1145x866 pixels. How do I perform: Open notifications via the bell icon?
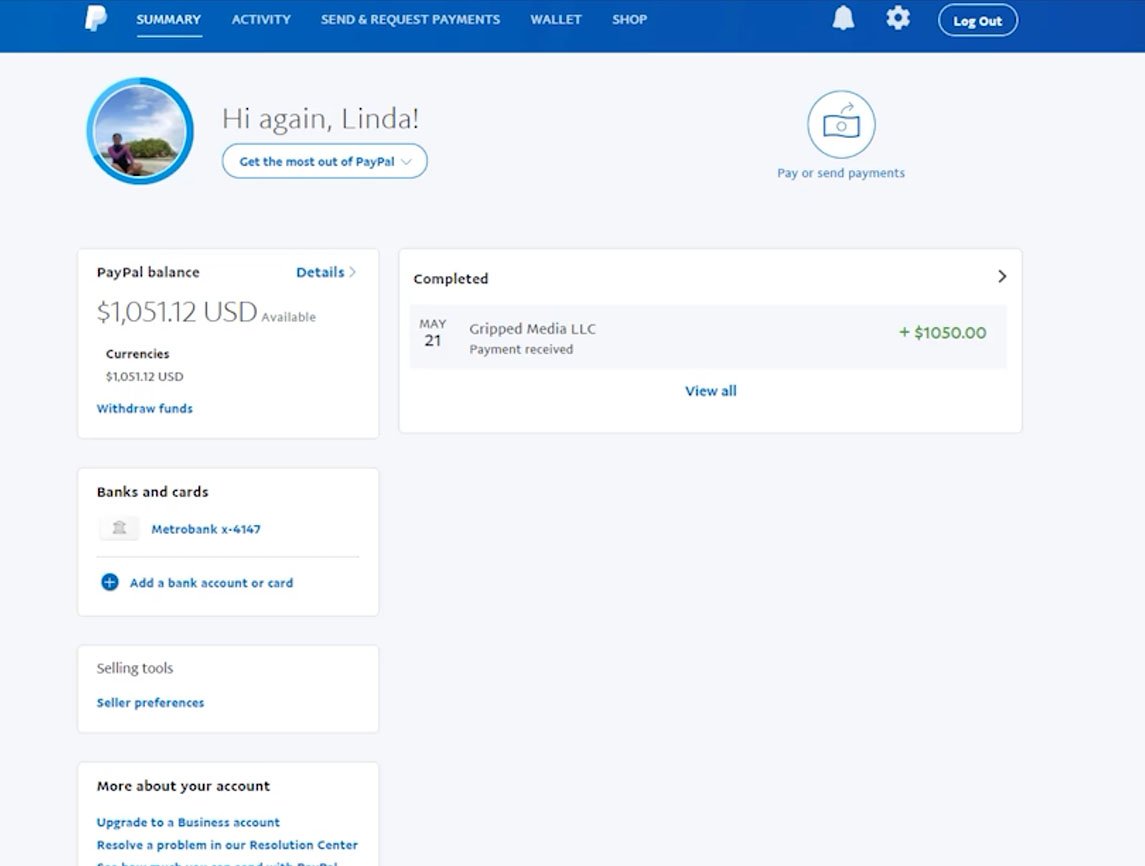(x=841, y=18)
